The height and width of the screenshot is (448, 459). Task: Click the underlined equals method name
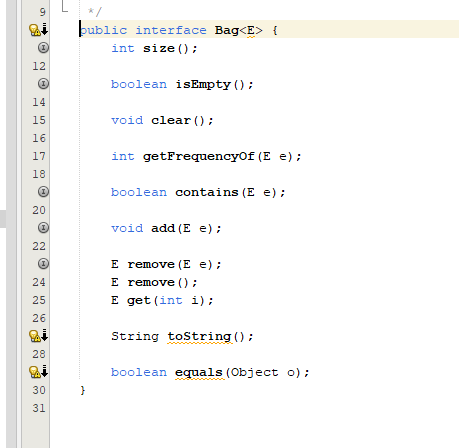coord(199,373)
